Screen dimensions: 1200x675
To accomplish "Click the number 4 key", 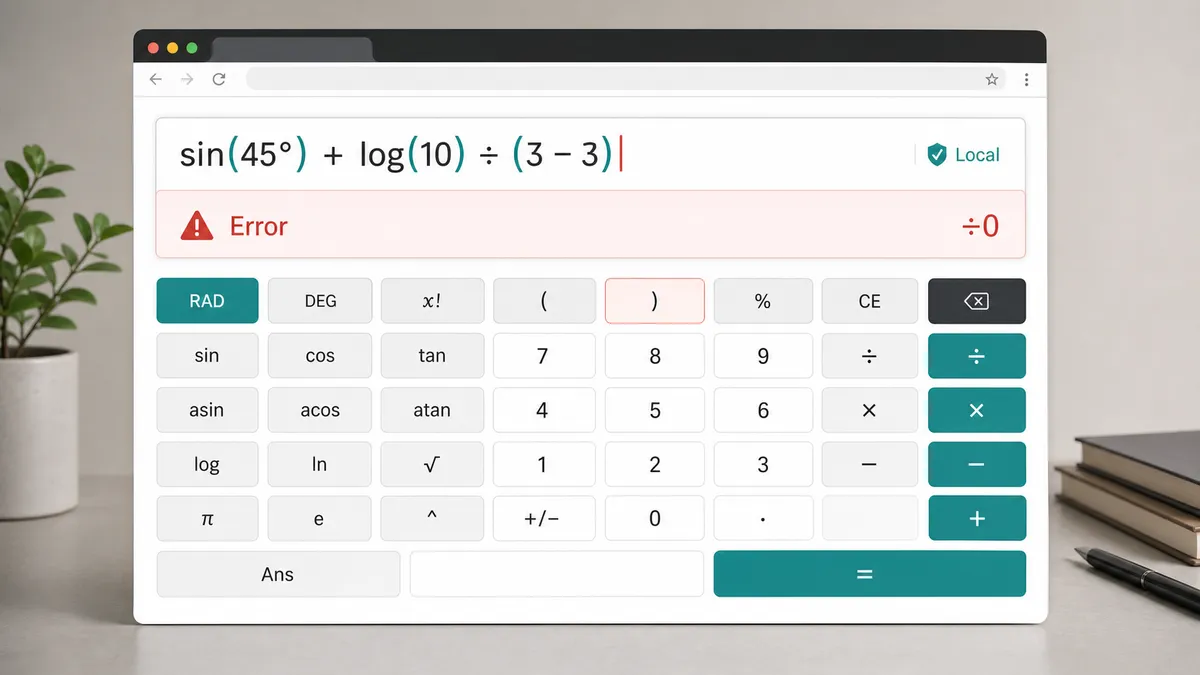I will click(x=543, y=410).
